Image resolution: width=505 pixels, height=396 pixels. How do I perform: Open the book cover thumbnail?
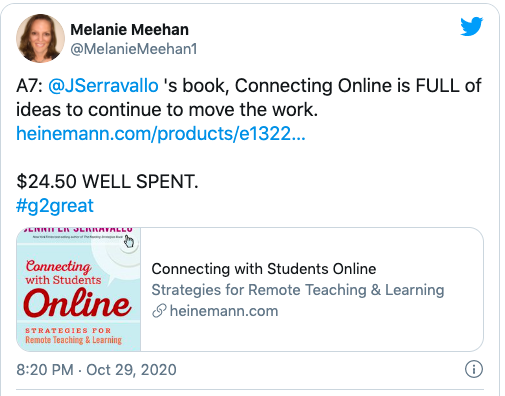click(79, 289)
